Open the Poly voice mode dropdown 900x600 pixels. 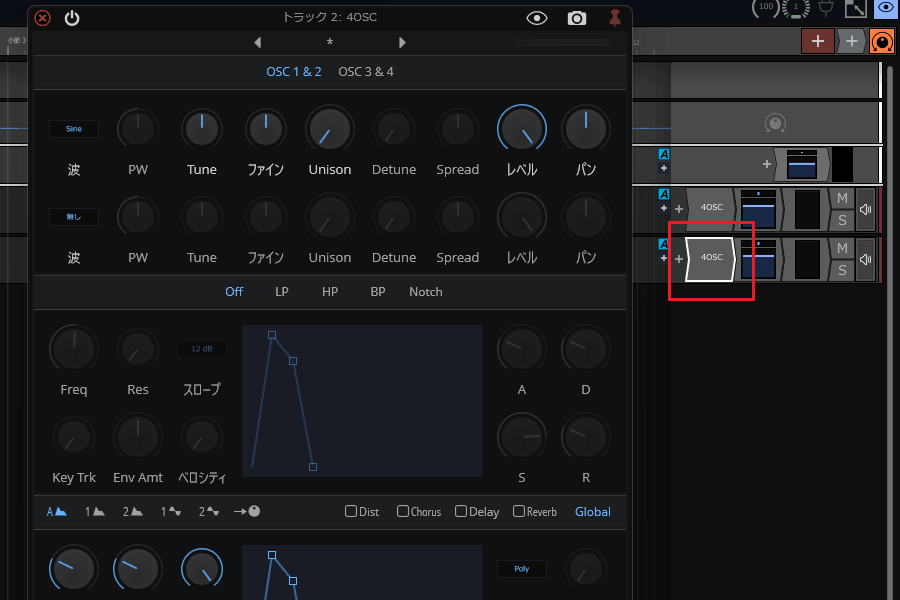521,569
